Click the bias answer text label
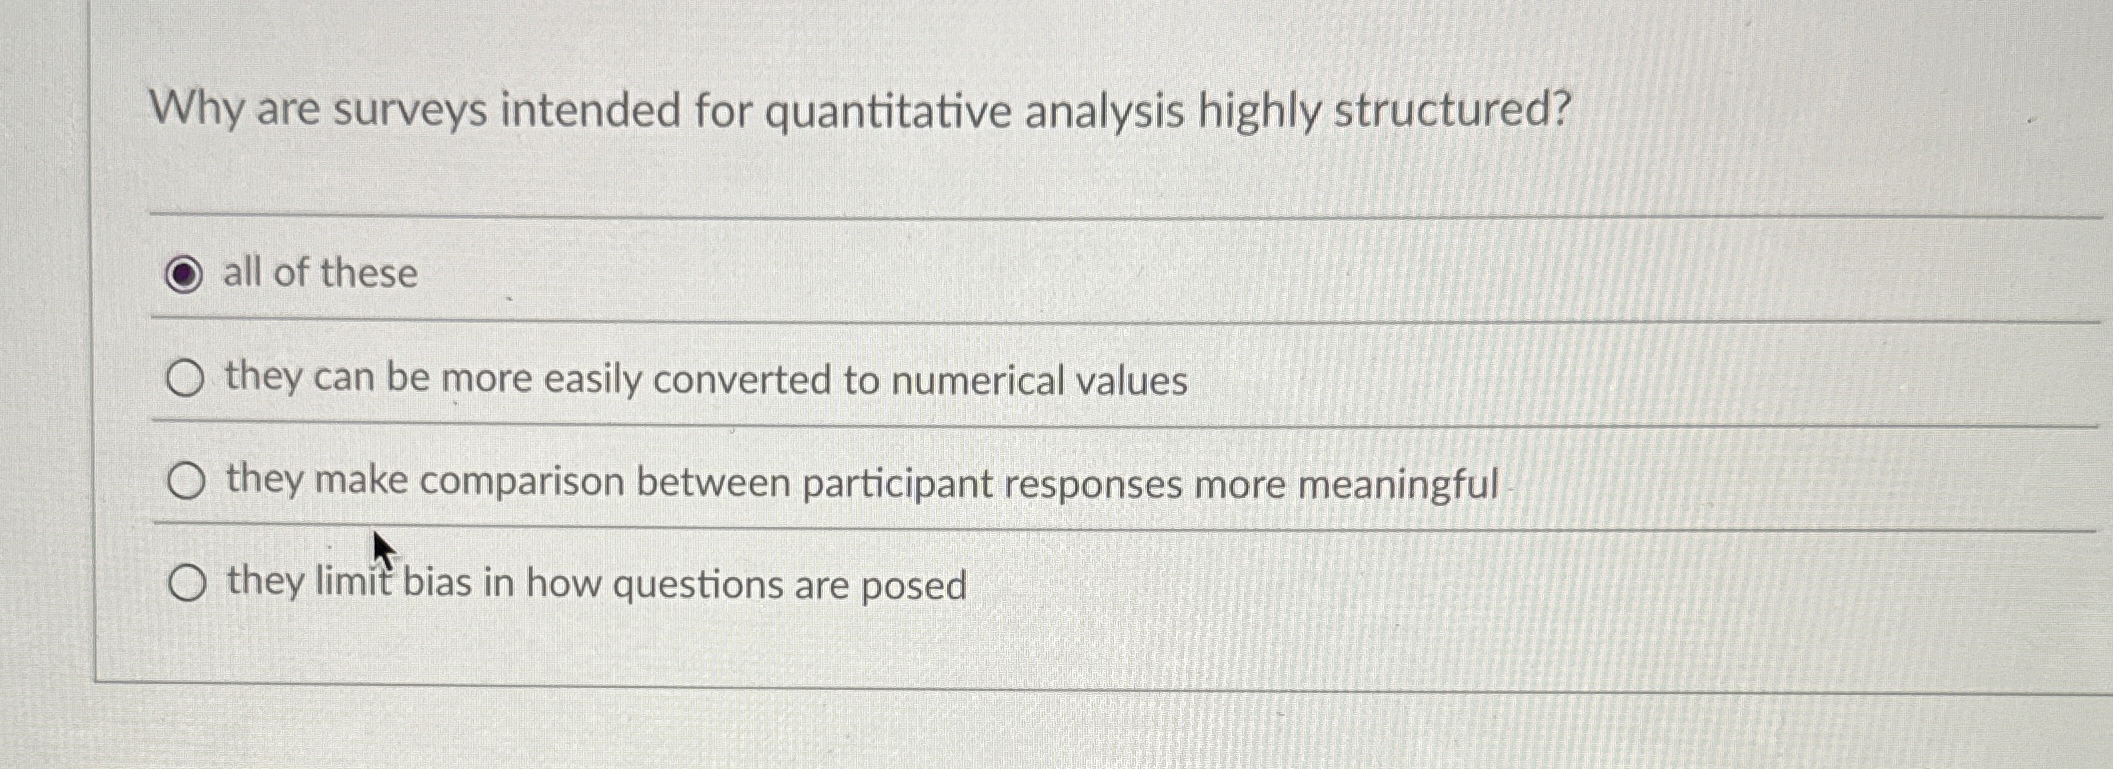The height and width of the screenshot is (769, 2113). (x=594, y=584)
